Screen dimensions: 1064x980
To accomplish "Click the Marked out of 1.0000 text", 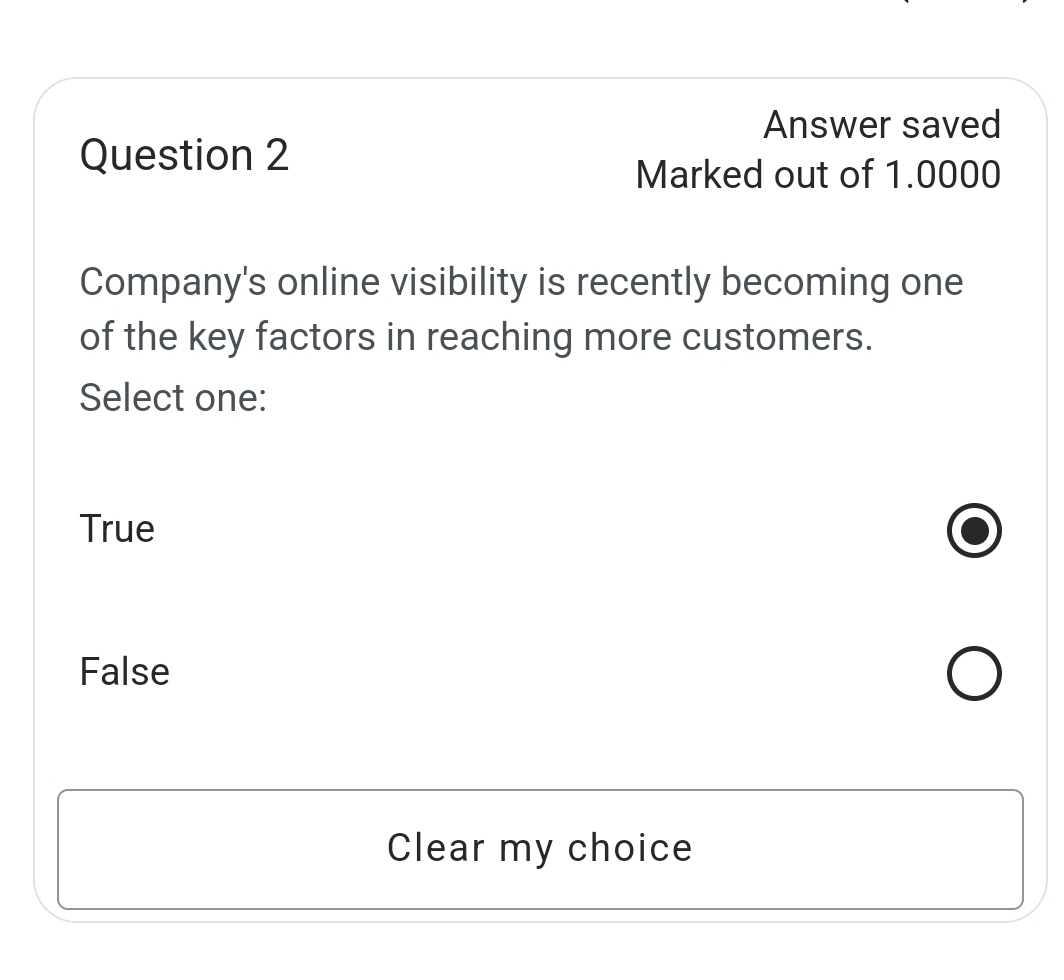I will click(x=817, y=175).
